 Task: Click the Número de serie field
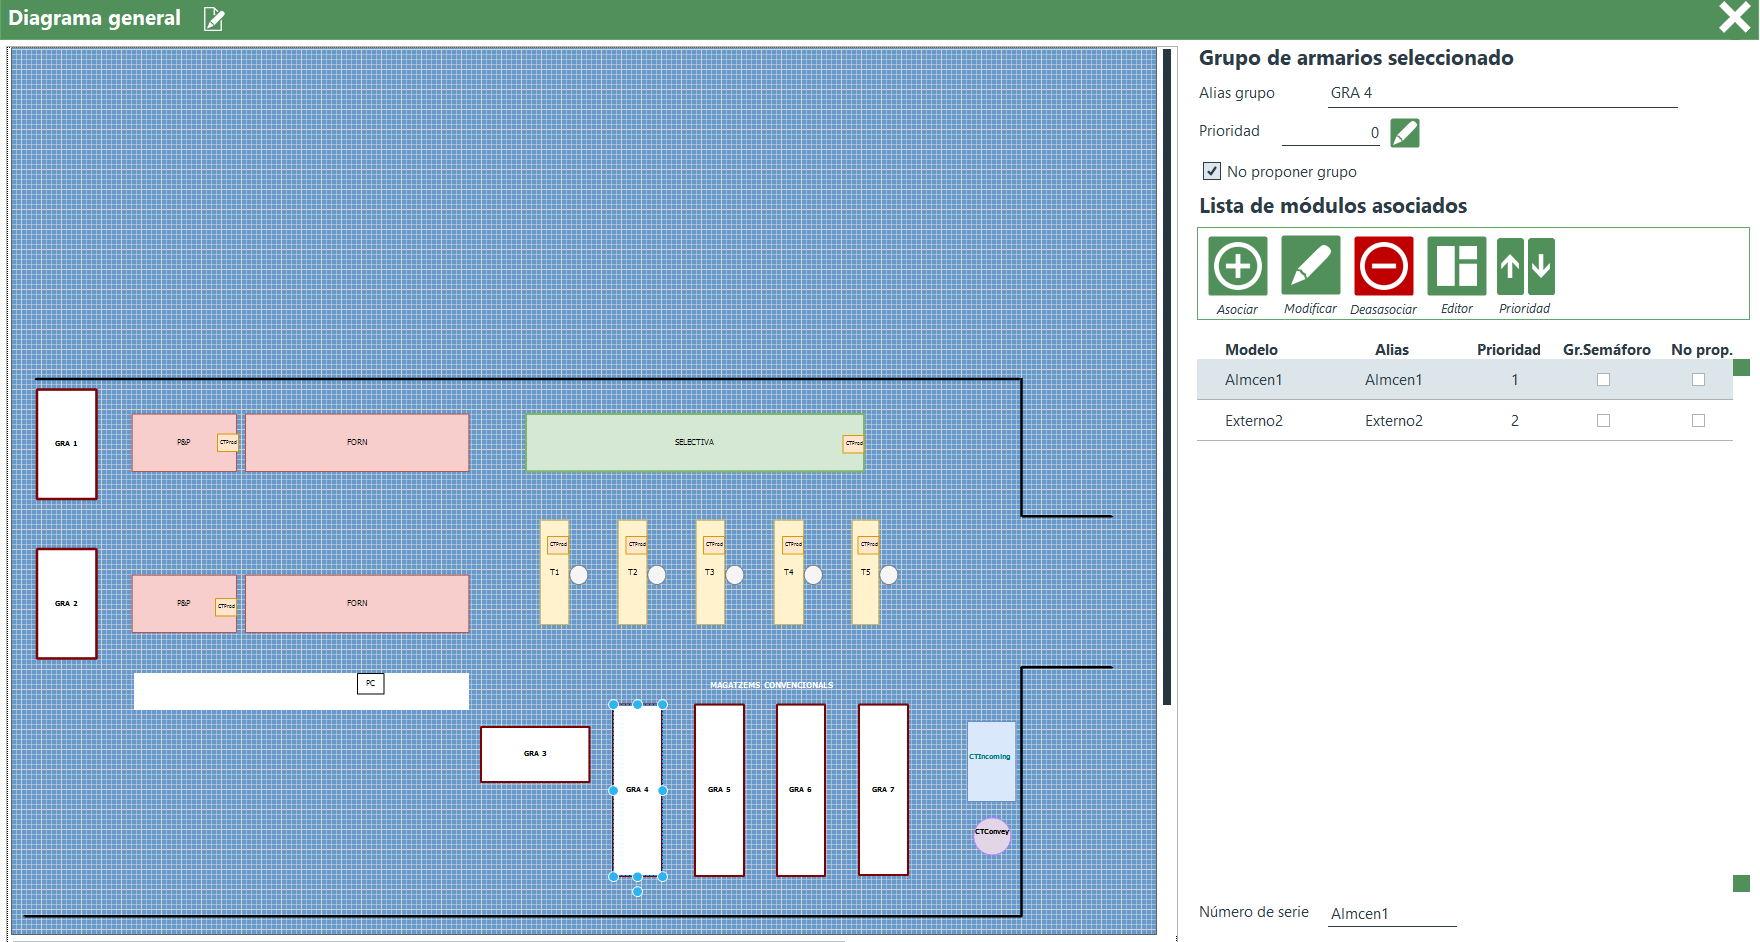tap(1391, 913)
